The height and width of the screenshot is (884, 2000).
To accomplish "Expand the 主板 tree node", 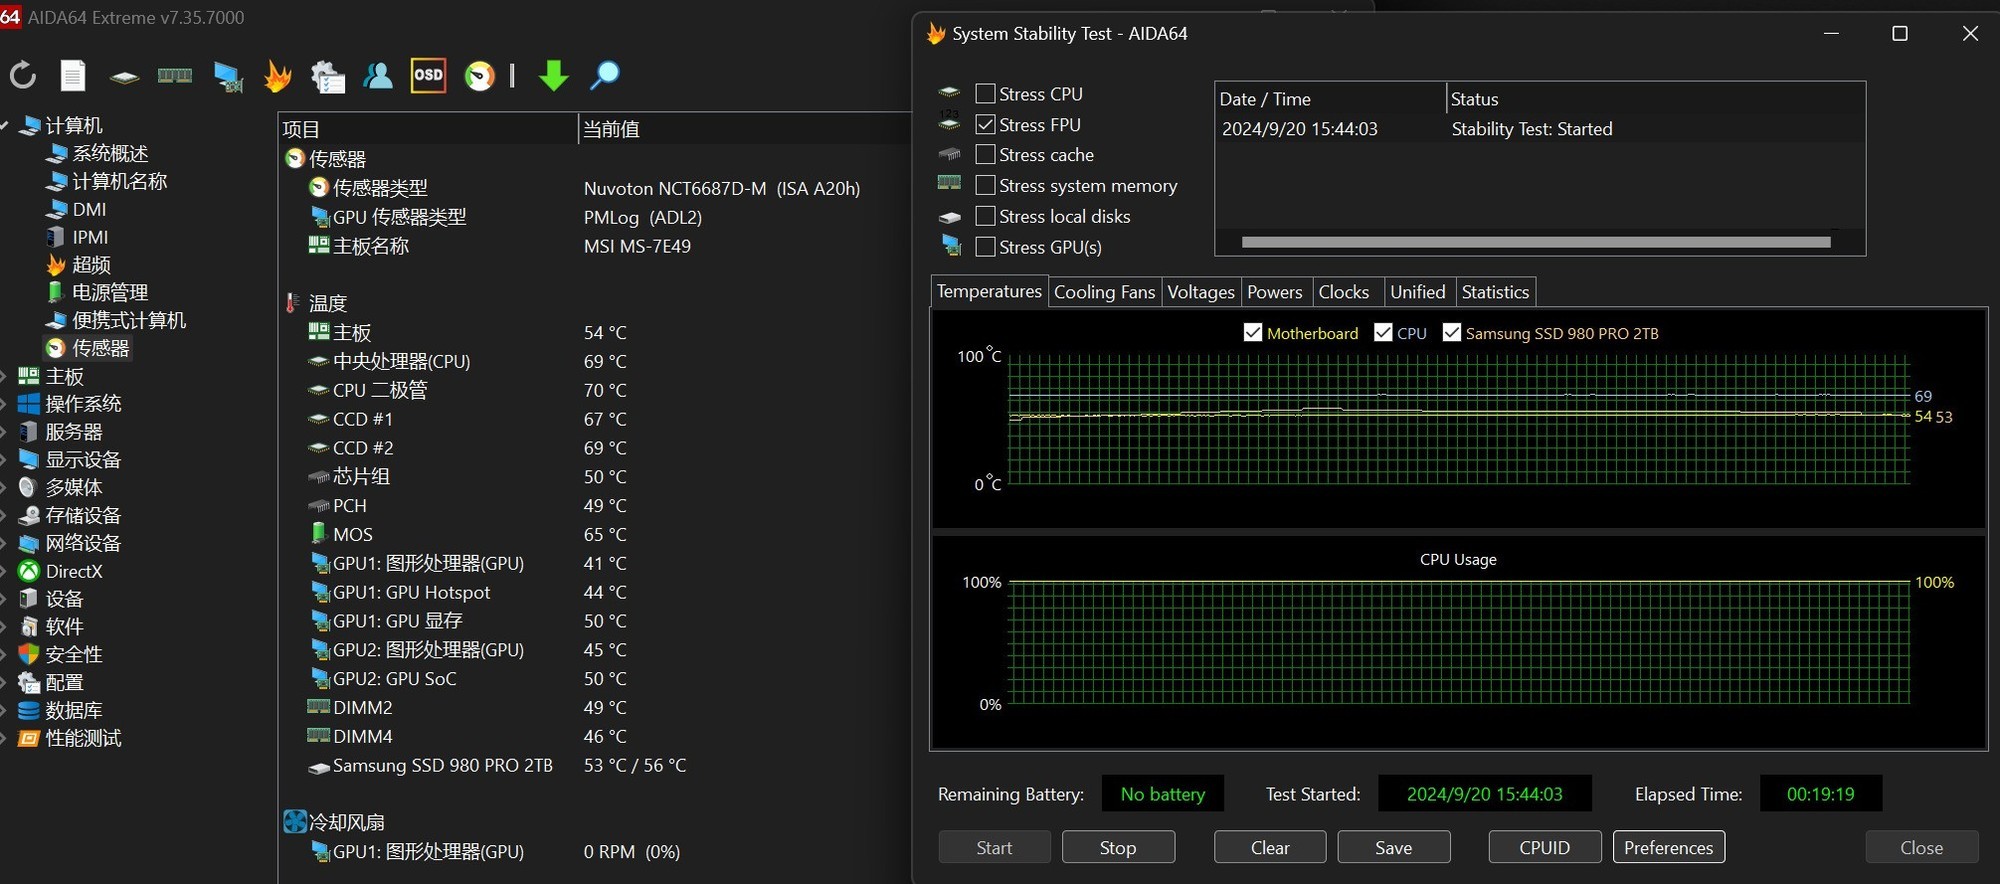I will click(x=4, y=376).
